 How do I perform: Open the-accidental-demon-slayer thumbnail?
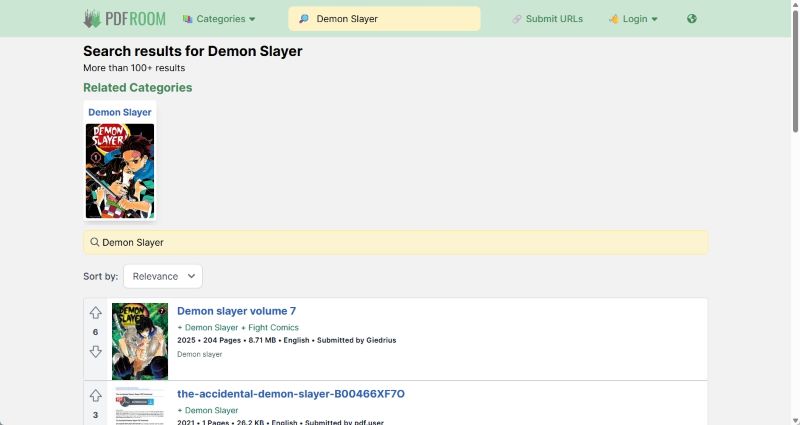pos(140,406)
